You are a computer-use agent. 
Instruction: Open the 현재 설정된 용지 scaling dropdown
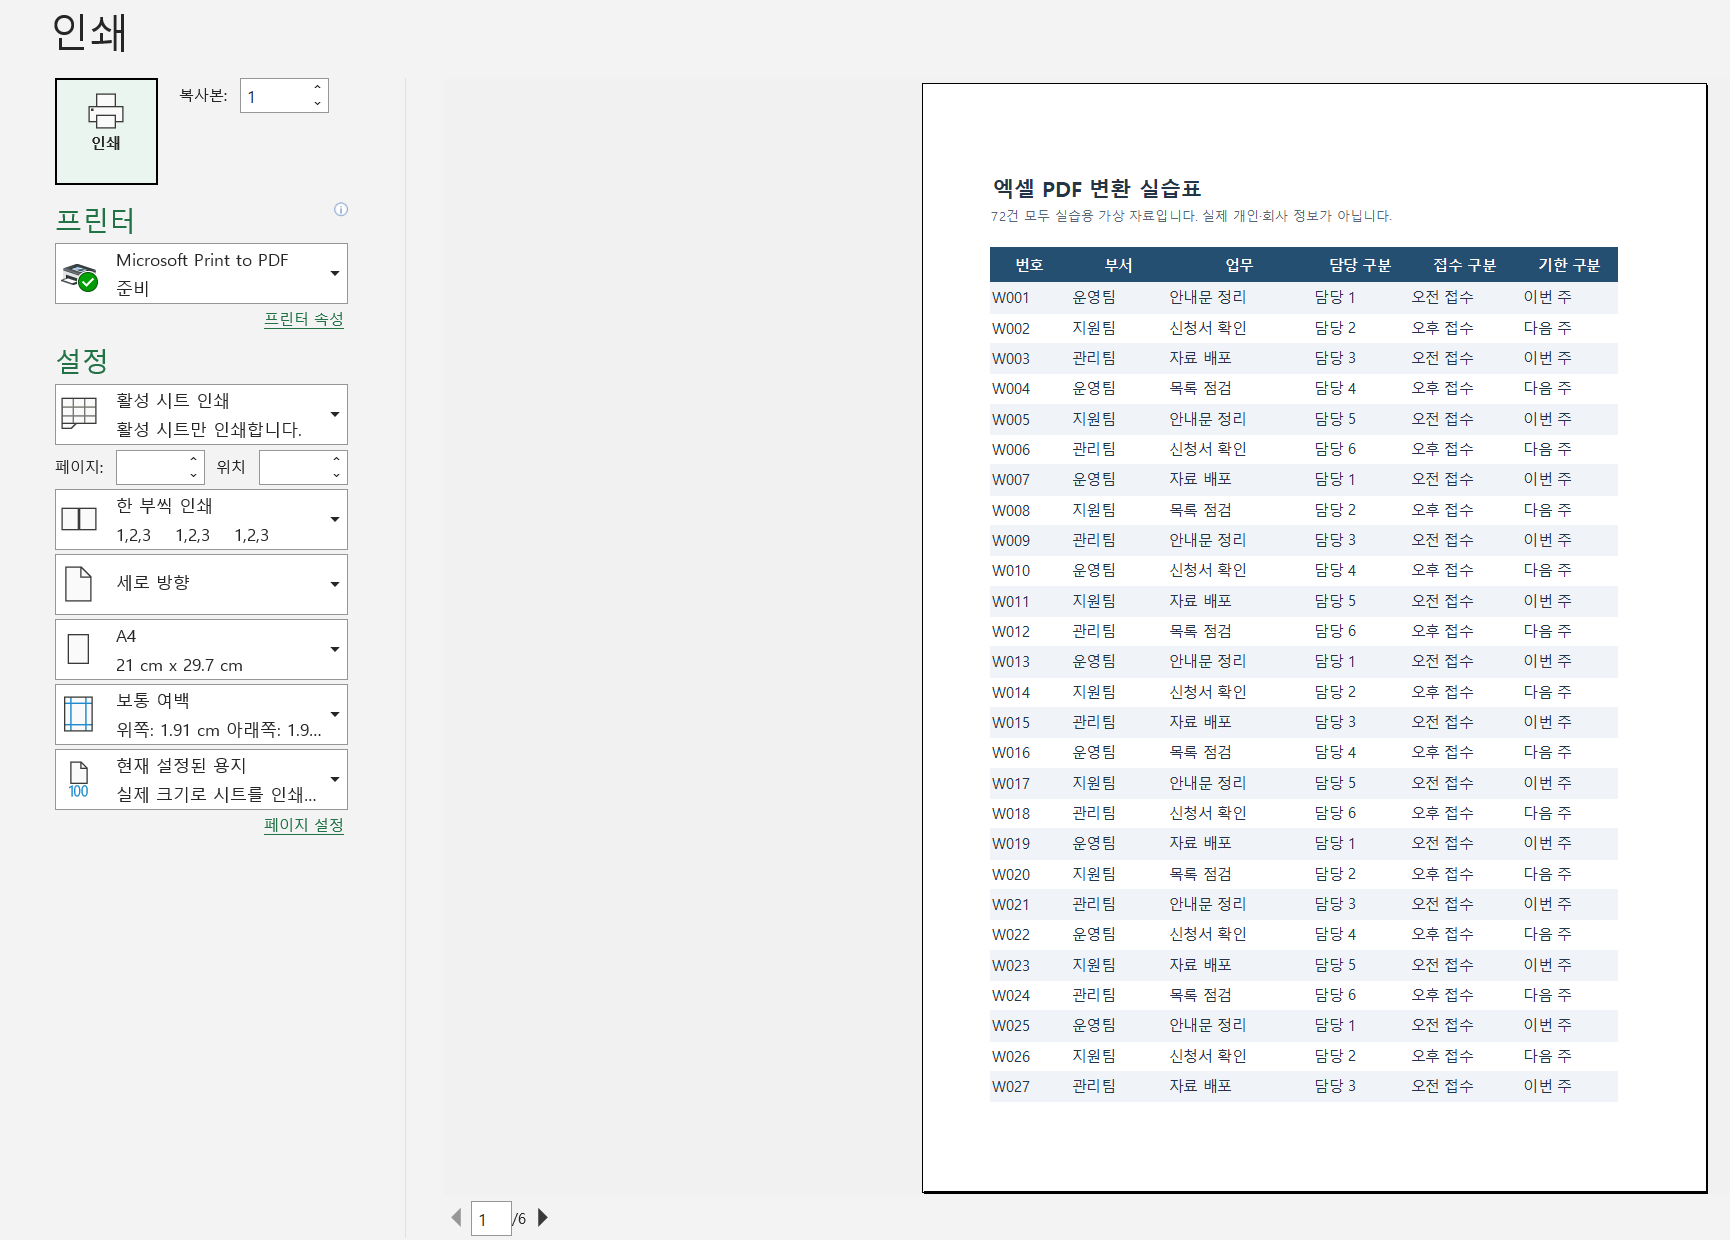[201, 779]
